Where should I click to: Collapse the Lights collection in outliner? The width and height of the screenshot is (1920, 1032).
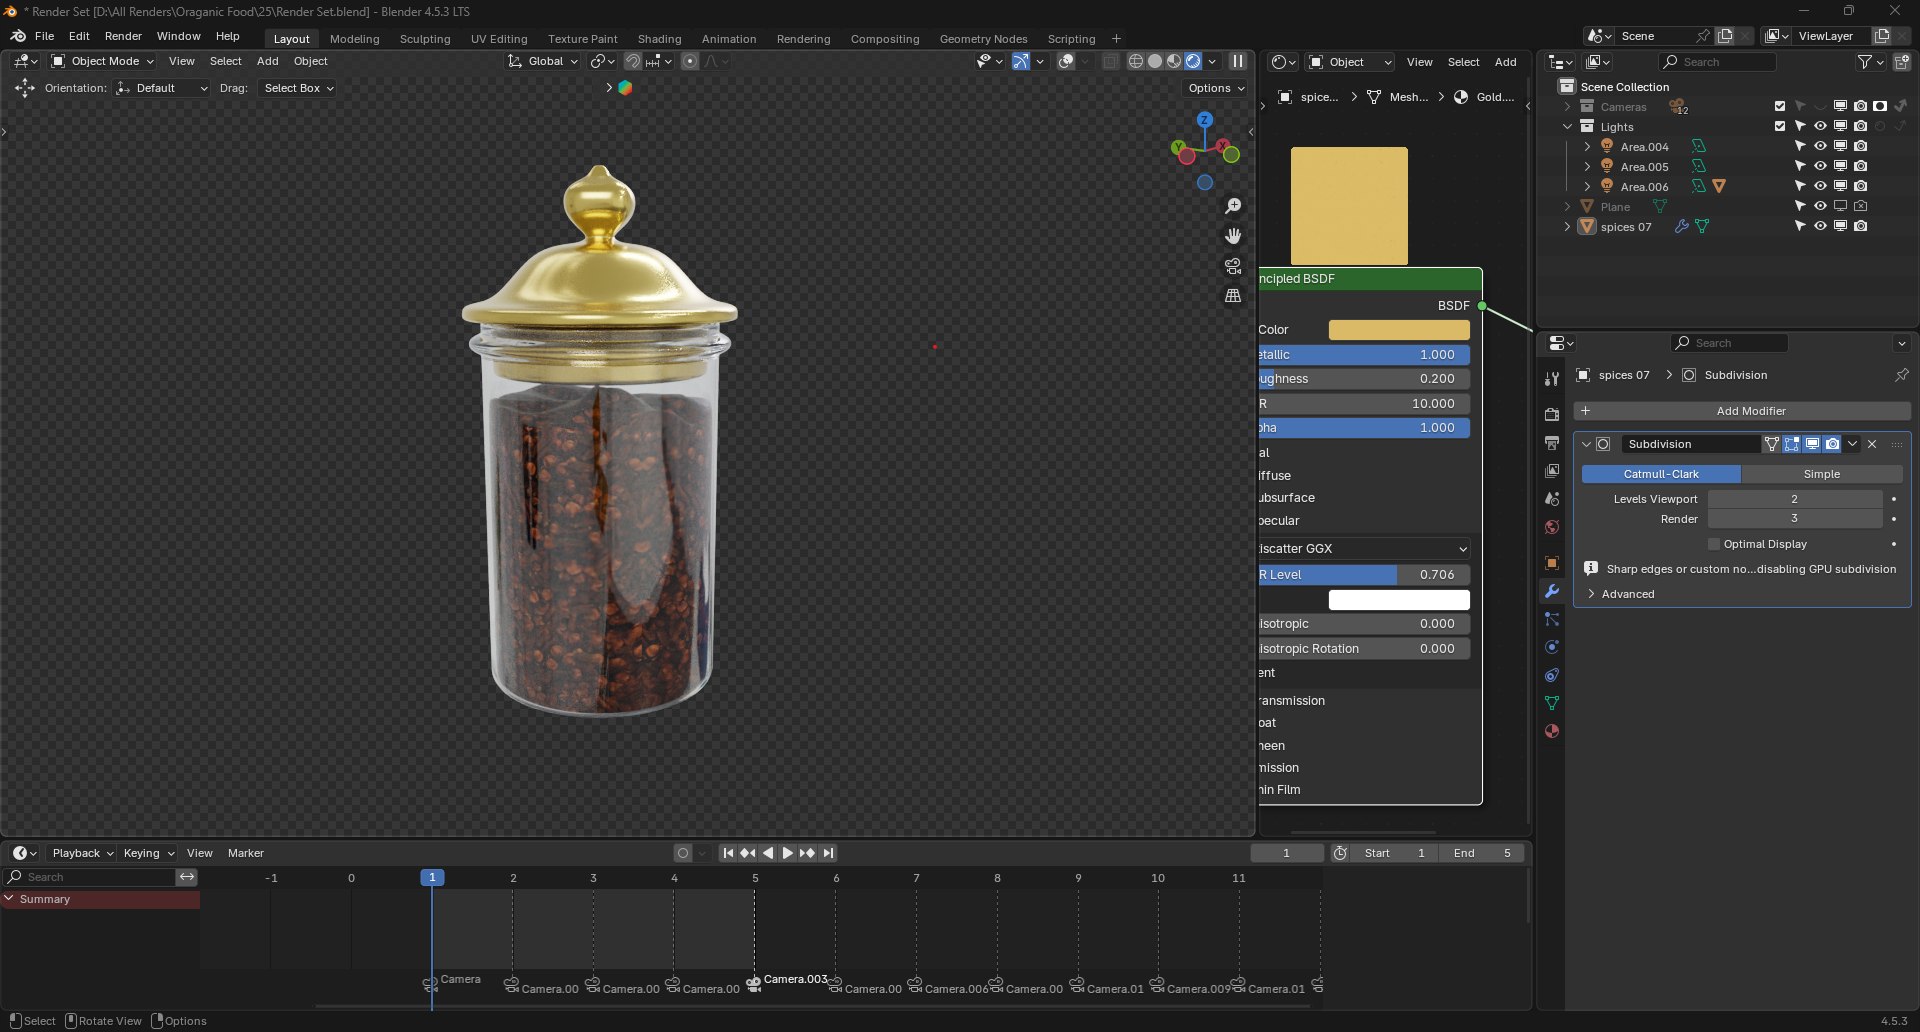pyautogui.click(x=1567, y=126)
